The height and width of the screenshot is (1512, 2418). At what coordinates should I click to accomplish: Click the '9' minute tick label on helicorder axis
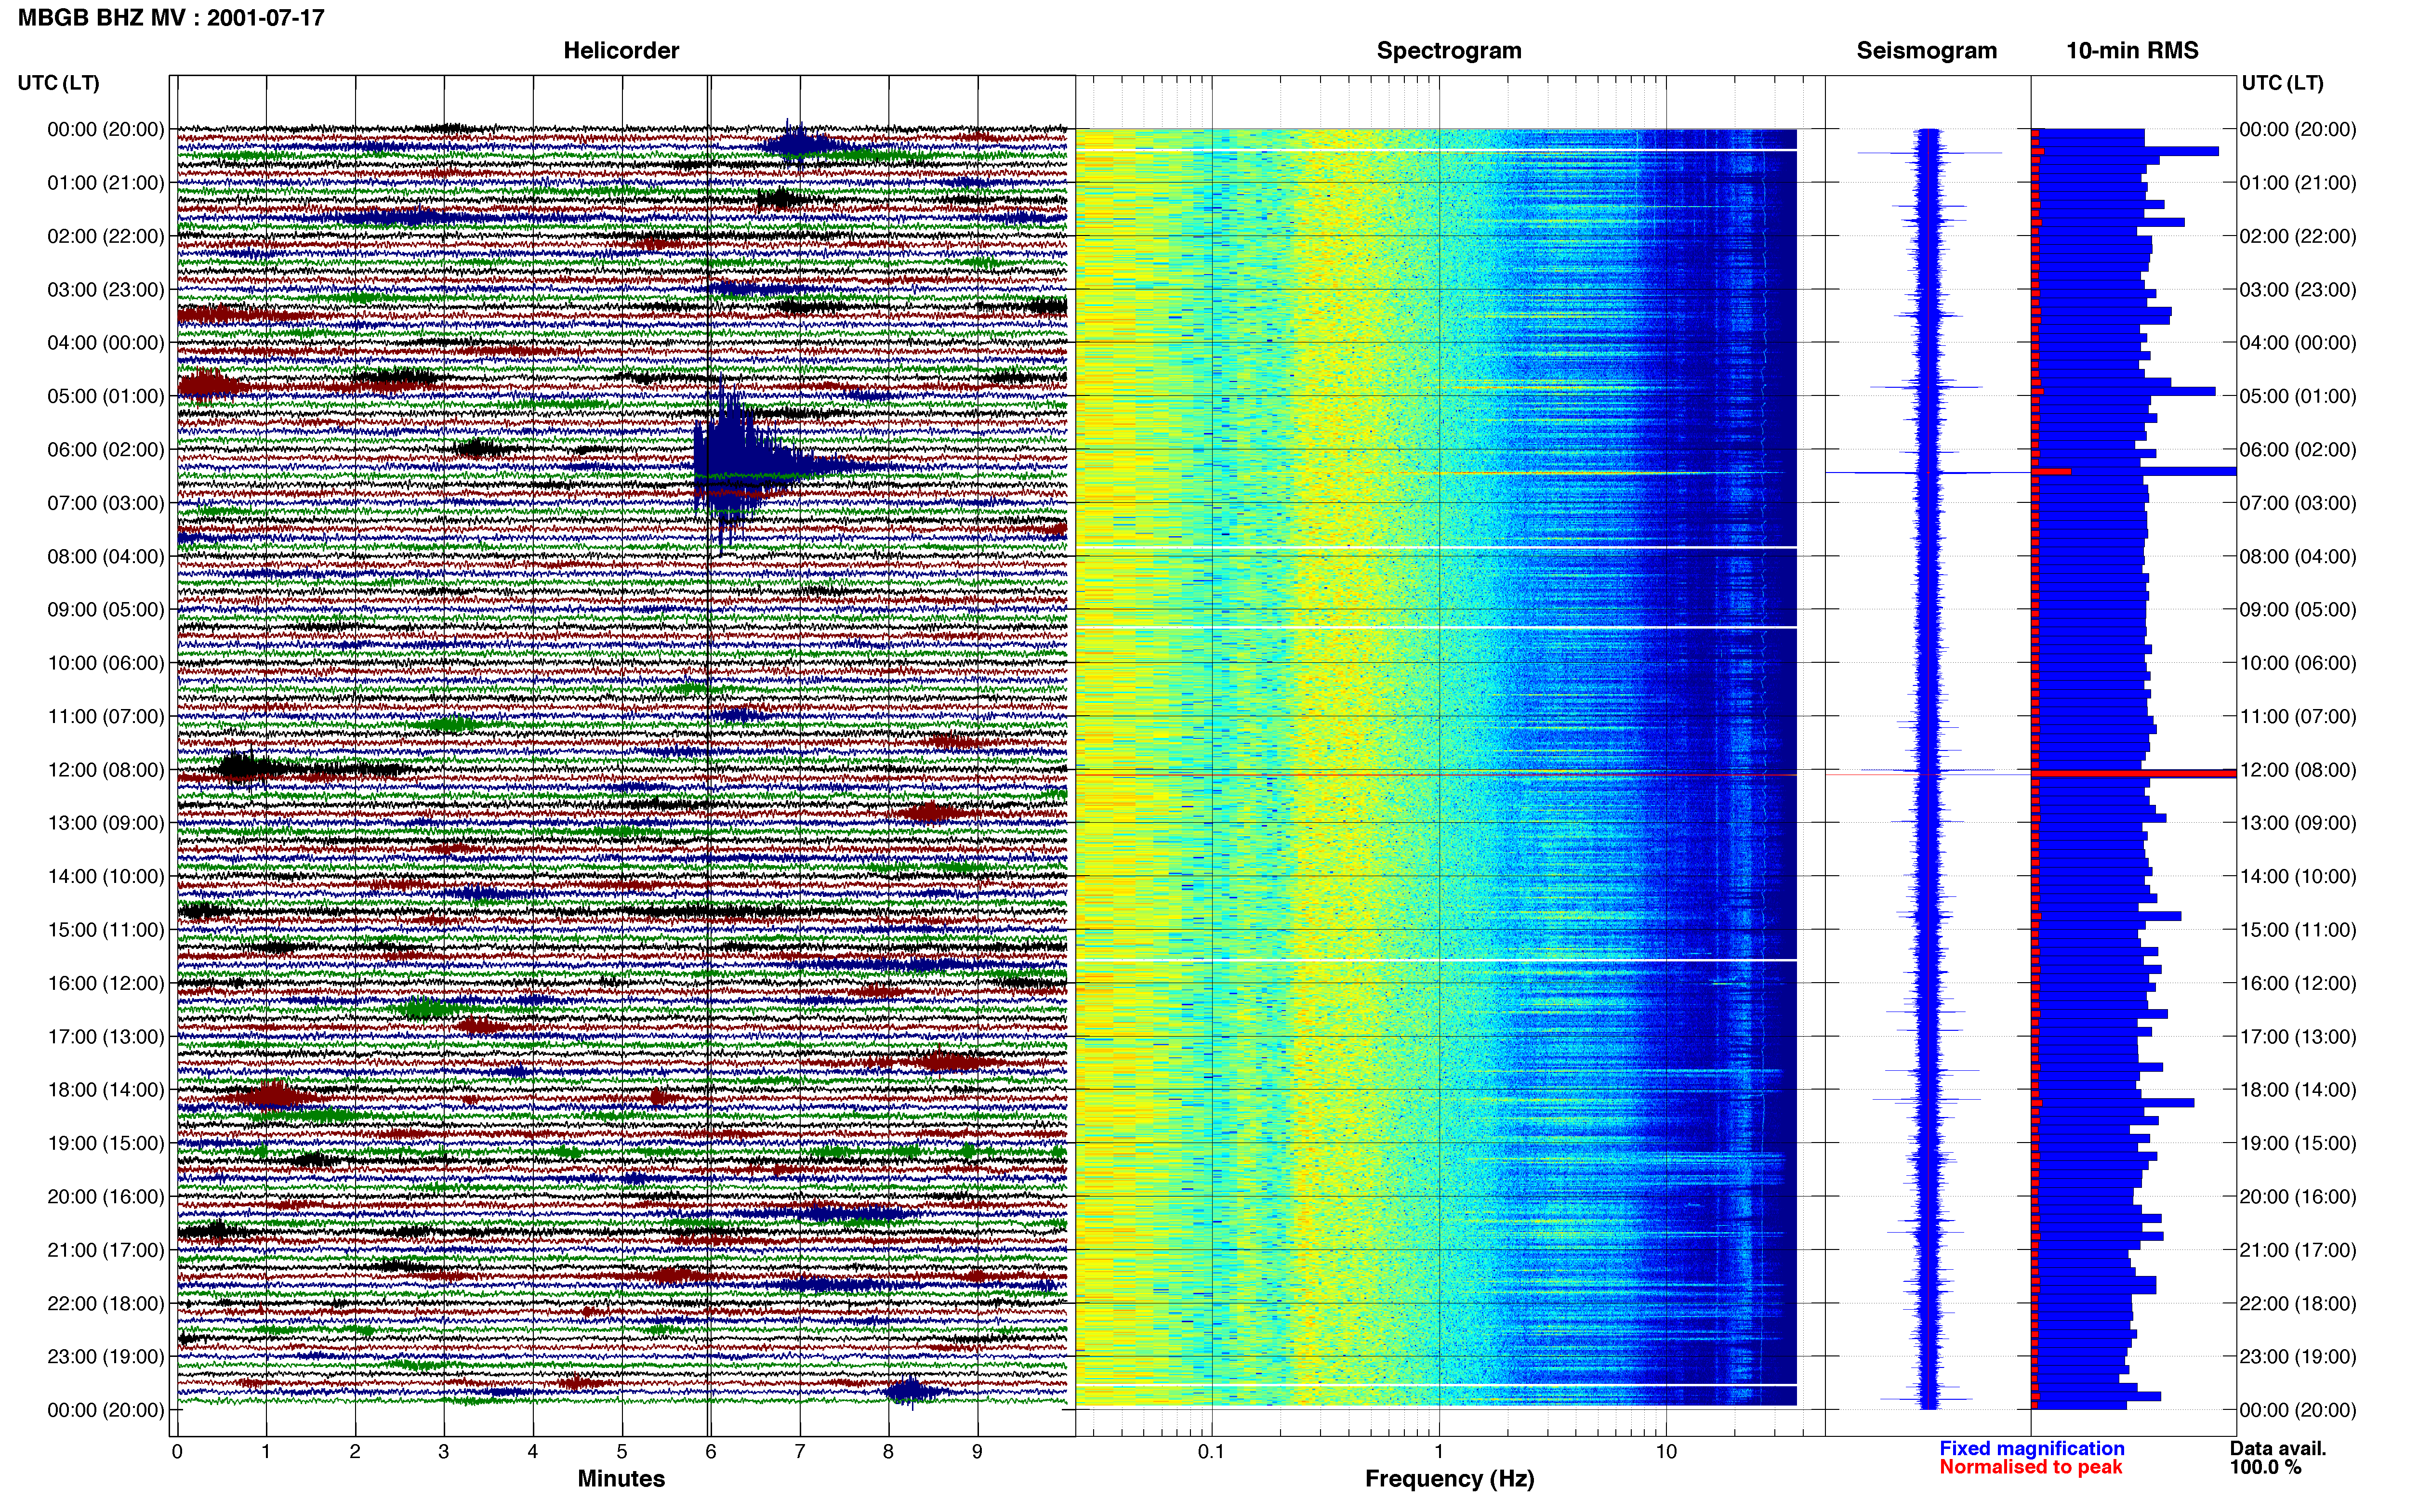(977, 1451)
